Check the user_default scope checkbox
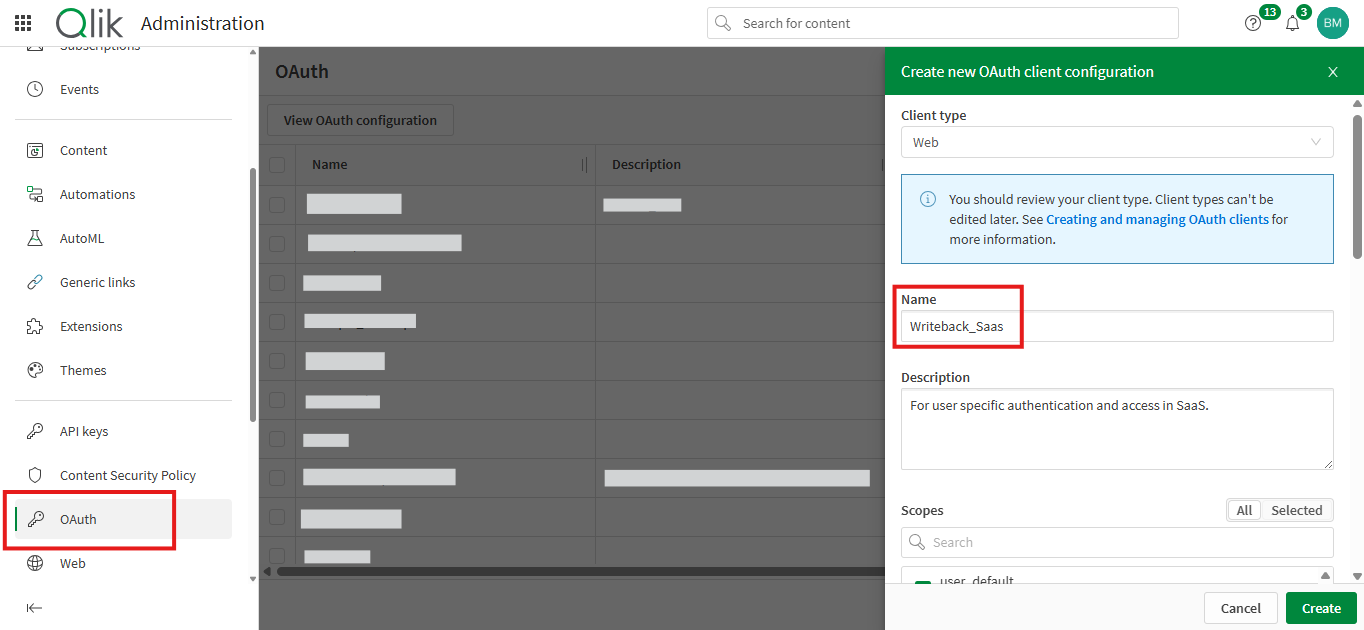 click(923, 584)
